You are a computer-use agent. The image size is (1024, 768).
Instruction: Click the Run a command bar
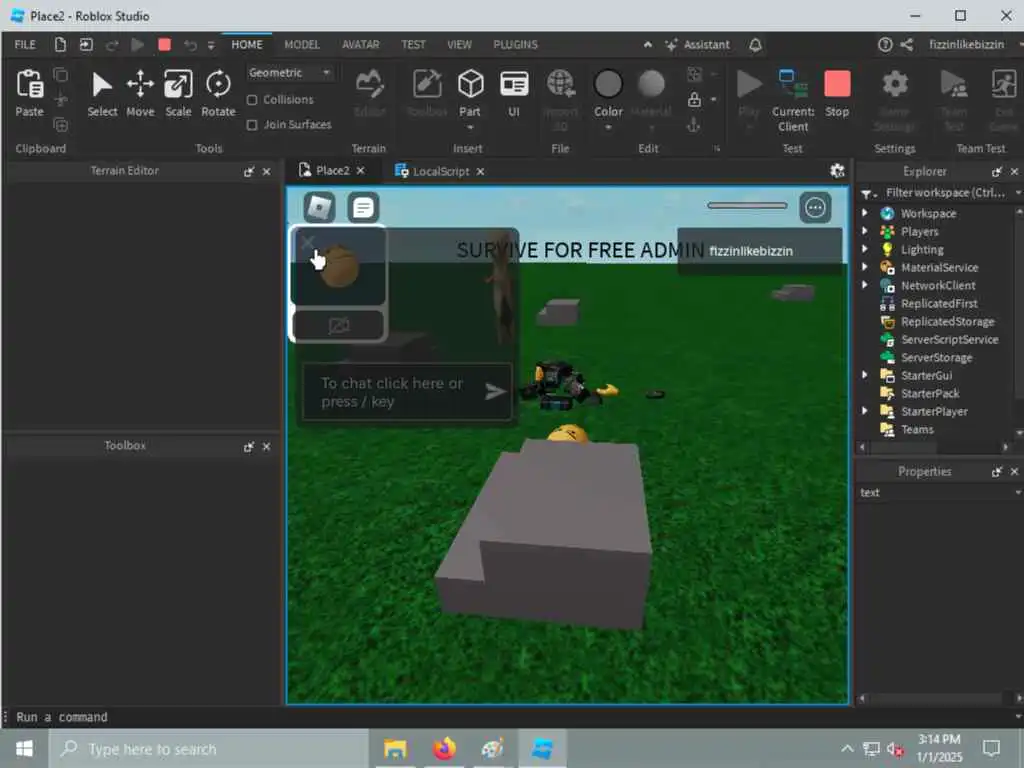click(509, 716)
